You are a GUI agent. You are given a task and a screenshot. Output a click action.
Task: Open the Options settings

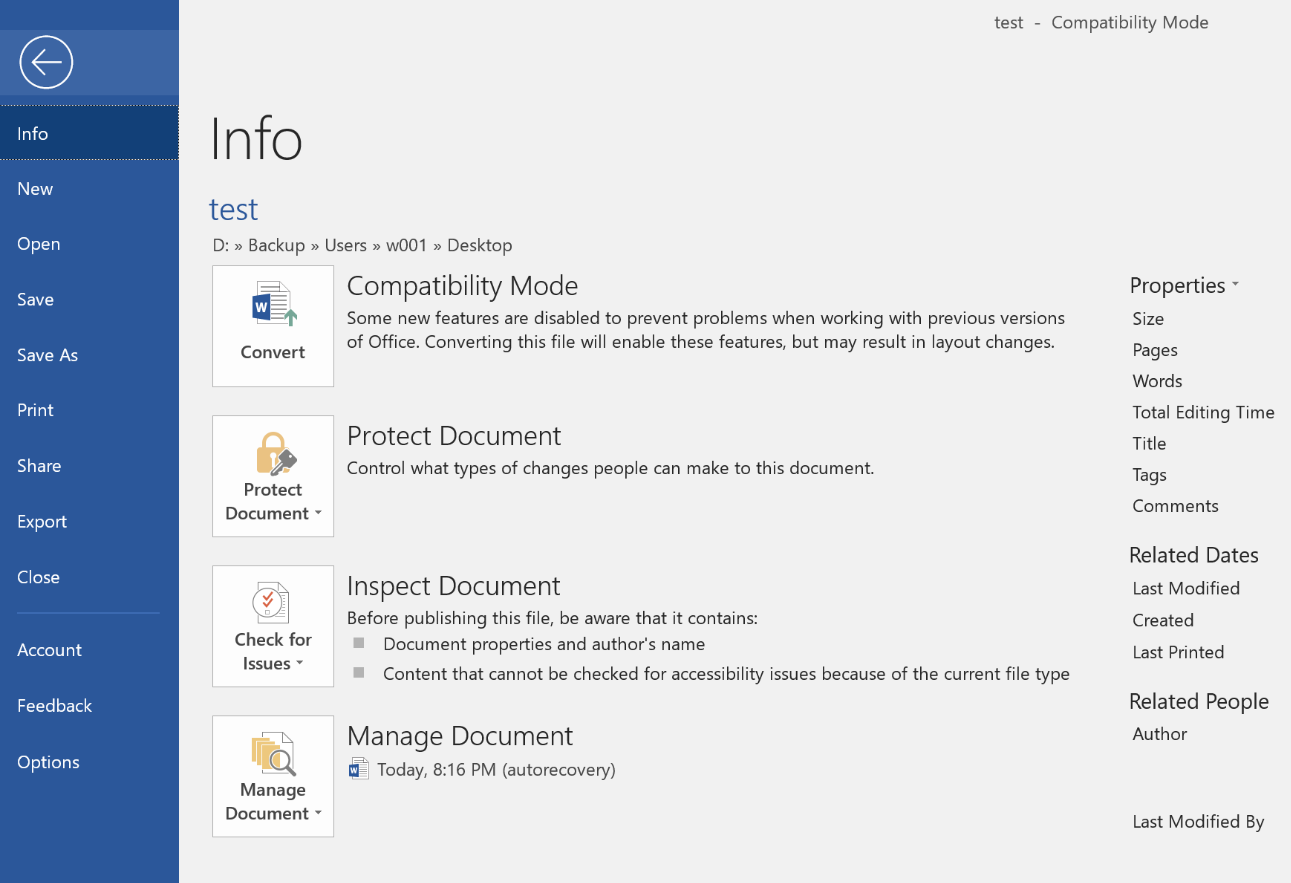48,762
